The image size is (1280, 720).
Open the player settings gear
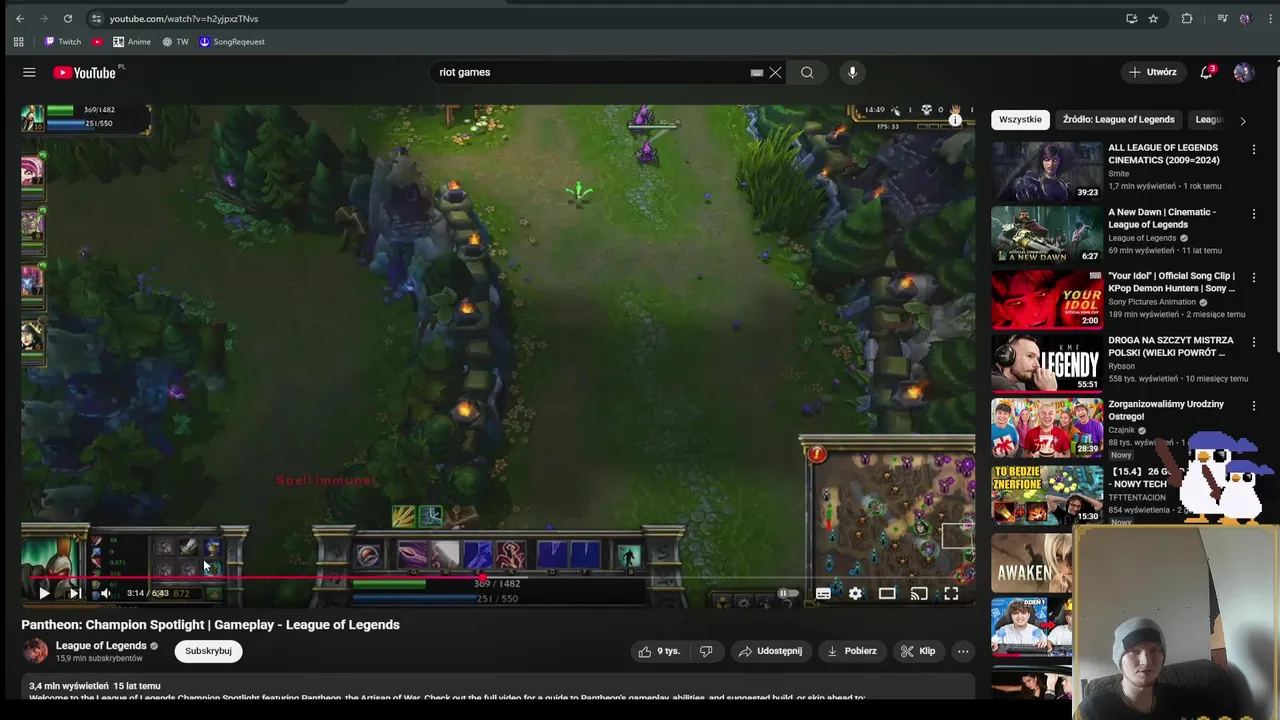pos(855,593)
